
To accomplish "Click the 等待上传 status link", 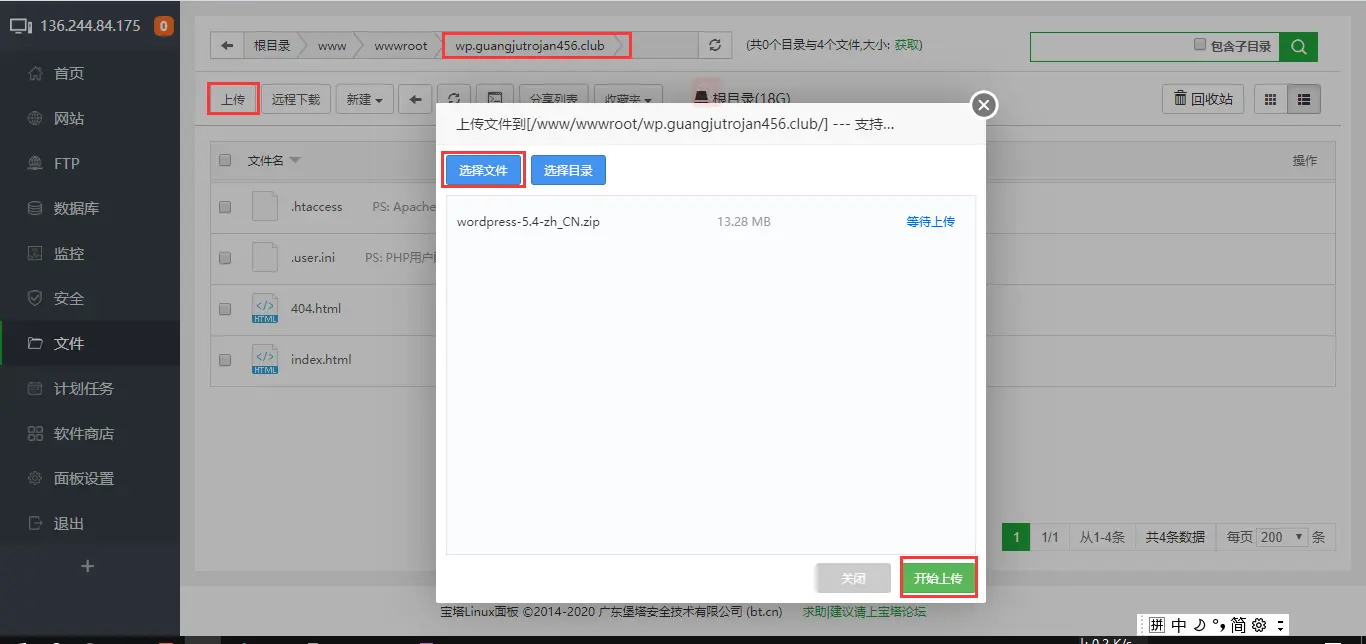I will [931, 222].
